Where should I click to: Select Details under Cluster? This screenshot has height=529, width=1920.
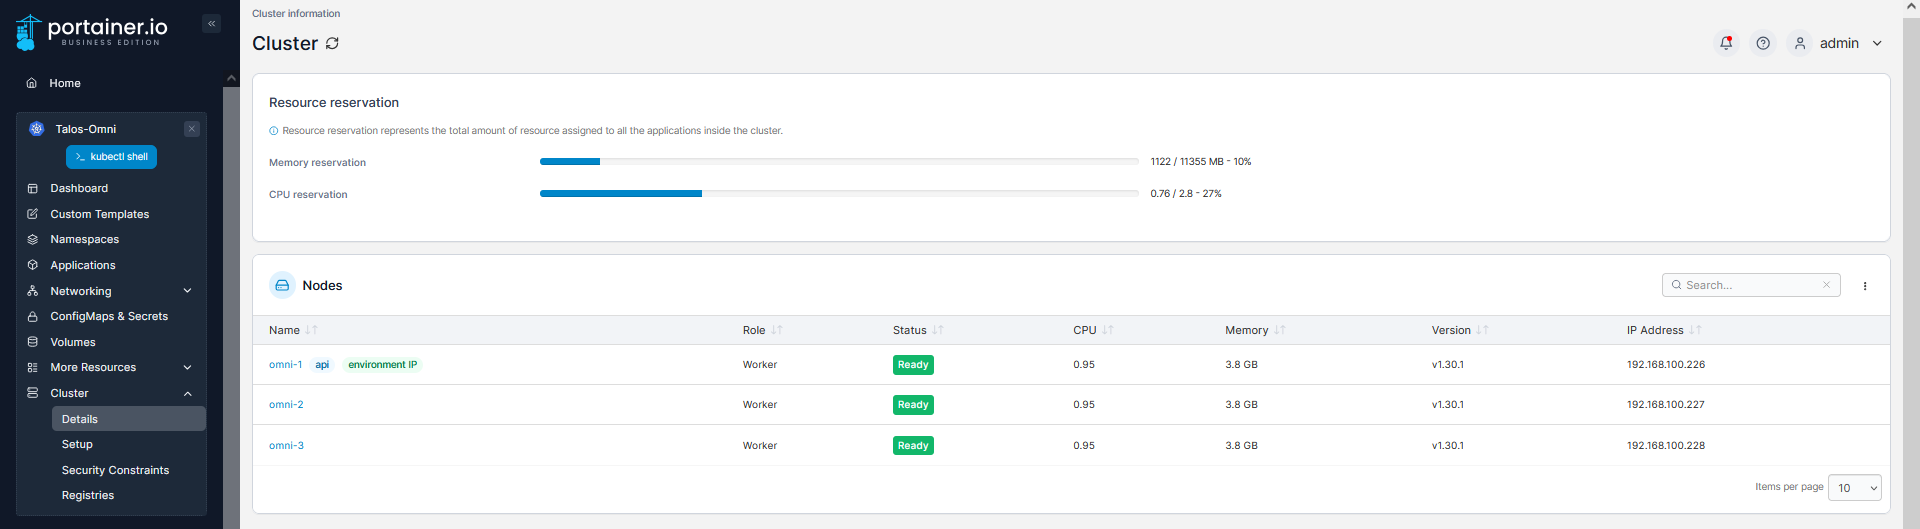pyautogui.click(x=129, y=419)
